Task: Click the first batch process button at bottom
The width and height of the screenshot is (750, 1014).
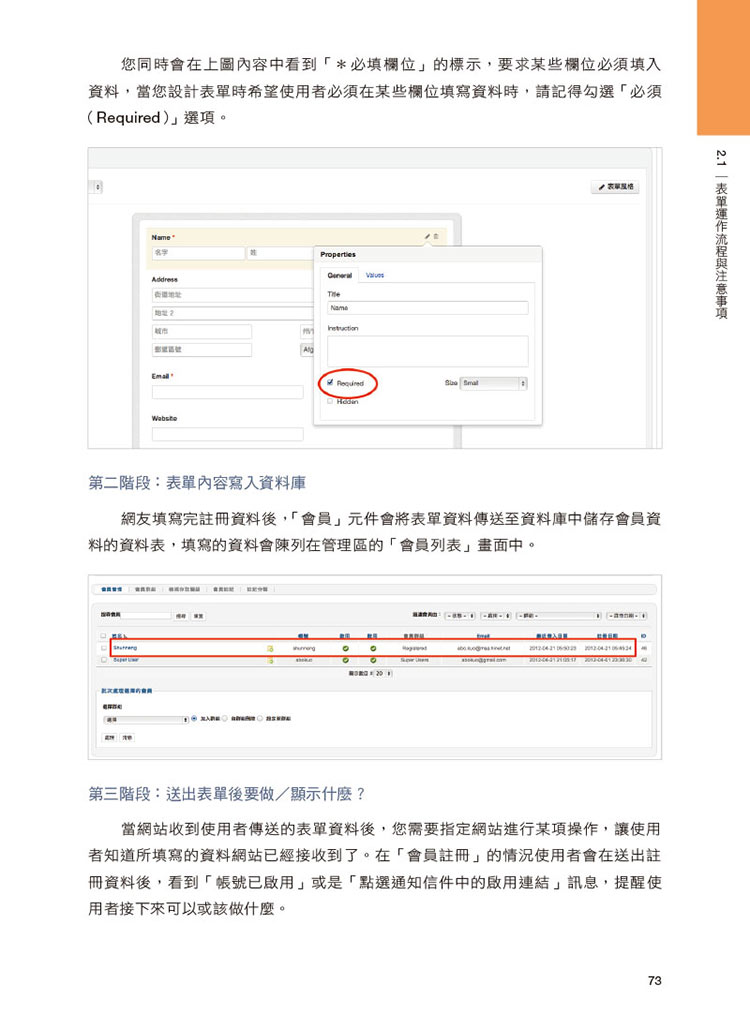Action: pos(110,737)
